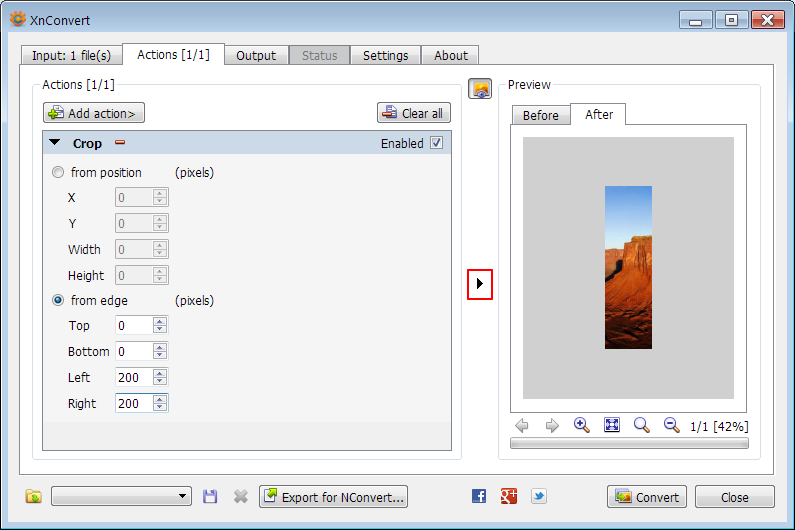
Task: Switch to the Input: 1 file(s) tab
Action: (x=71, y=55)
